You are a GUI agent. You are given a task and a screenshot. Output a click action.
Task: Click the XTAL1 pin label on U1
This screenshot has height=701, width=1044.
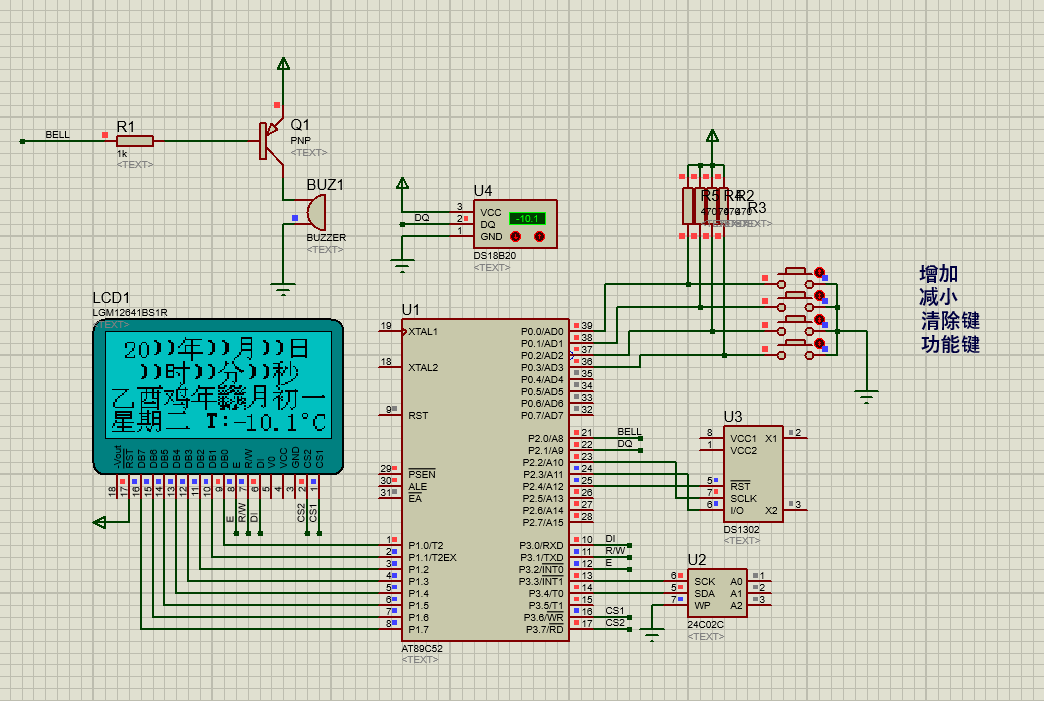(x=423, y=332)
